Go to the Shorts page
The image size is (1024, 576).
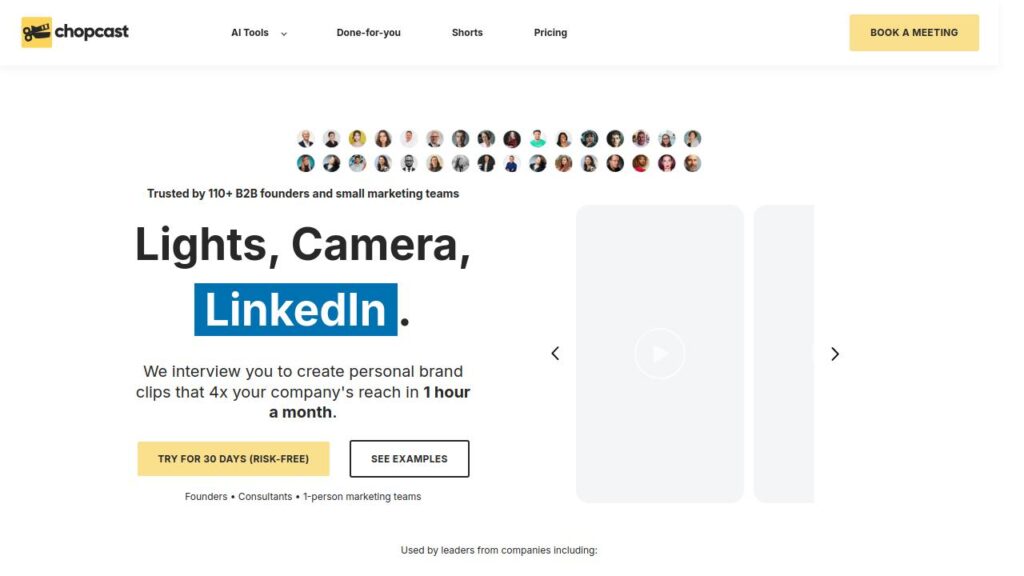pos(467,33)
